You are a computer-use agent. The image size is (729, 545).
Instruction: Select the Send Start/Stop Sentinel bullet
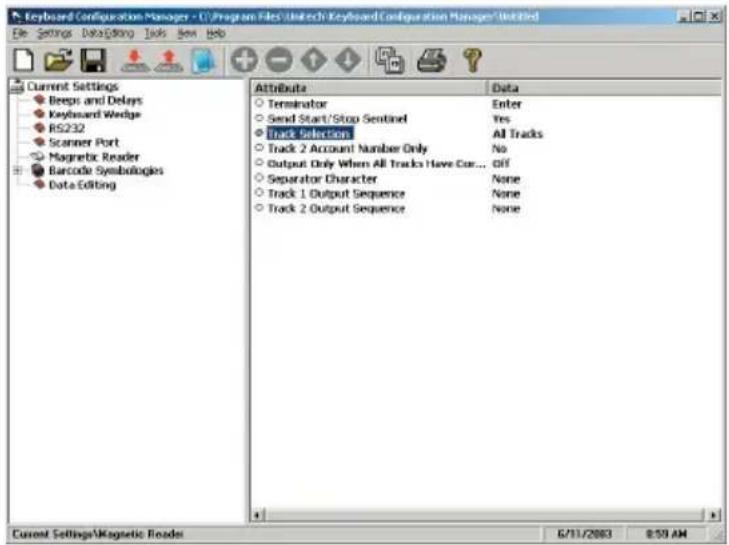click(x=259, y=118)
